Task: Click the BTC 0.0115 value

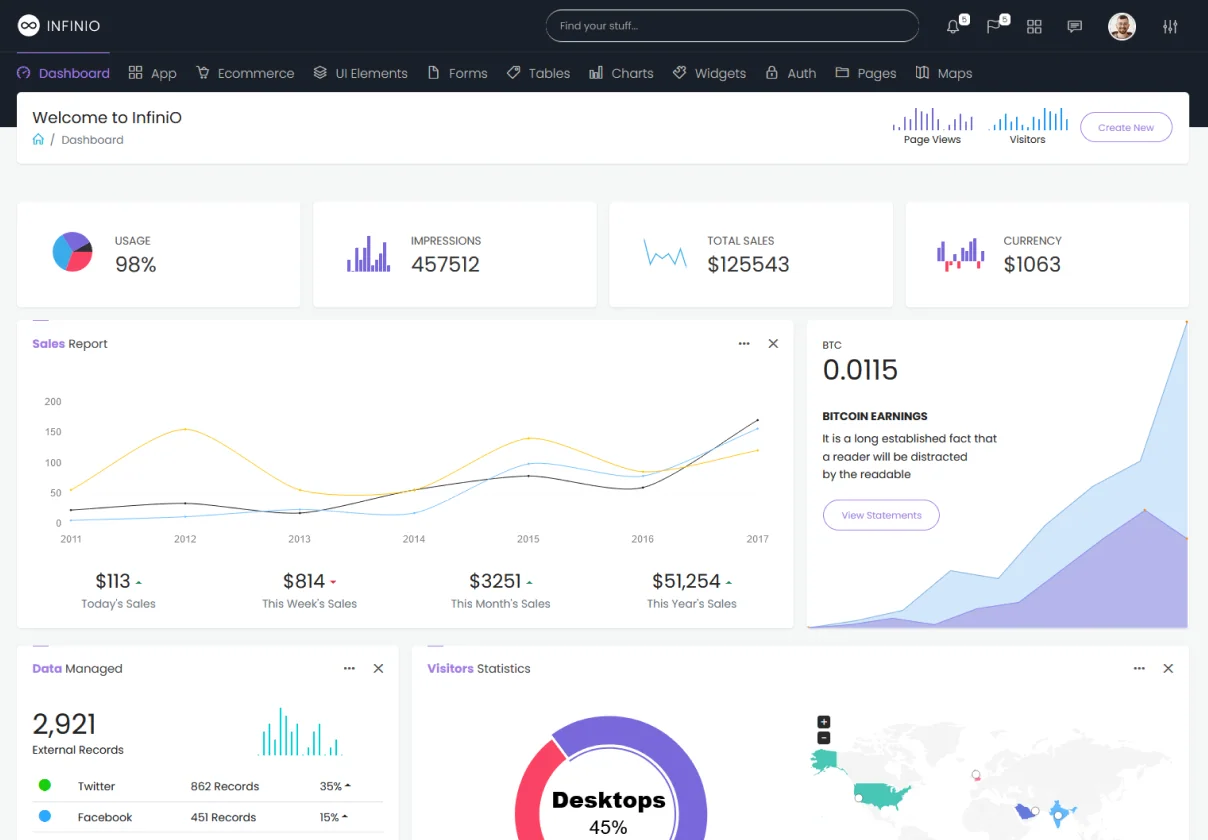Action: 860,370
